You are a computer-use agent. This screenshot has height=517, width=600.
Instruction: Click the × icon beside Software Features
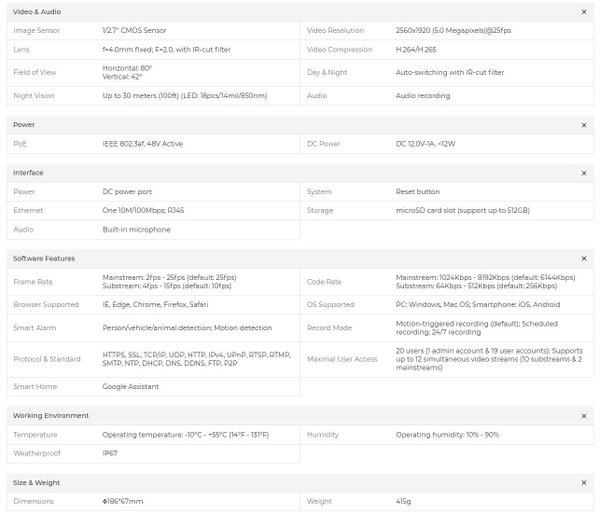point(584,258)
